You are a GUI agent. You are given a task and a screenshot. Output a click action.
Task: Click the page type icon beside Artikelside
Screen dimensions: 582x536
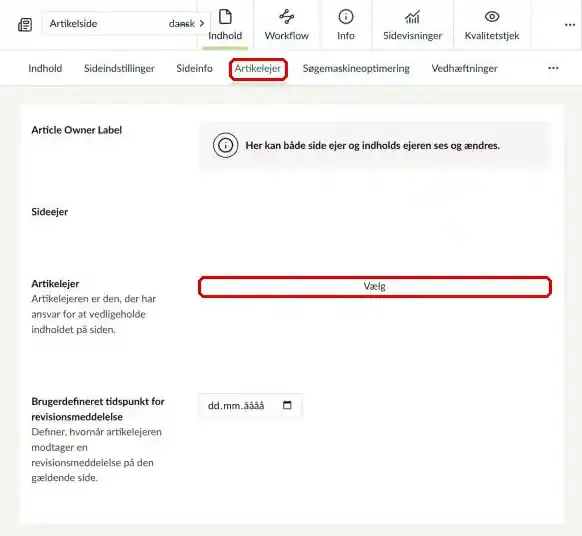point(25,25)
